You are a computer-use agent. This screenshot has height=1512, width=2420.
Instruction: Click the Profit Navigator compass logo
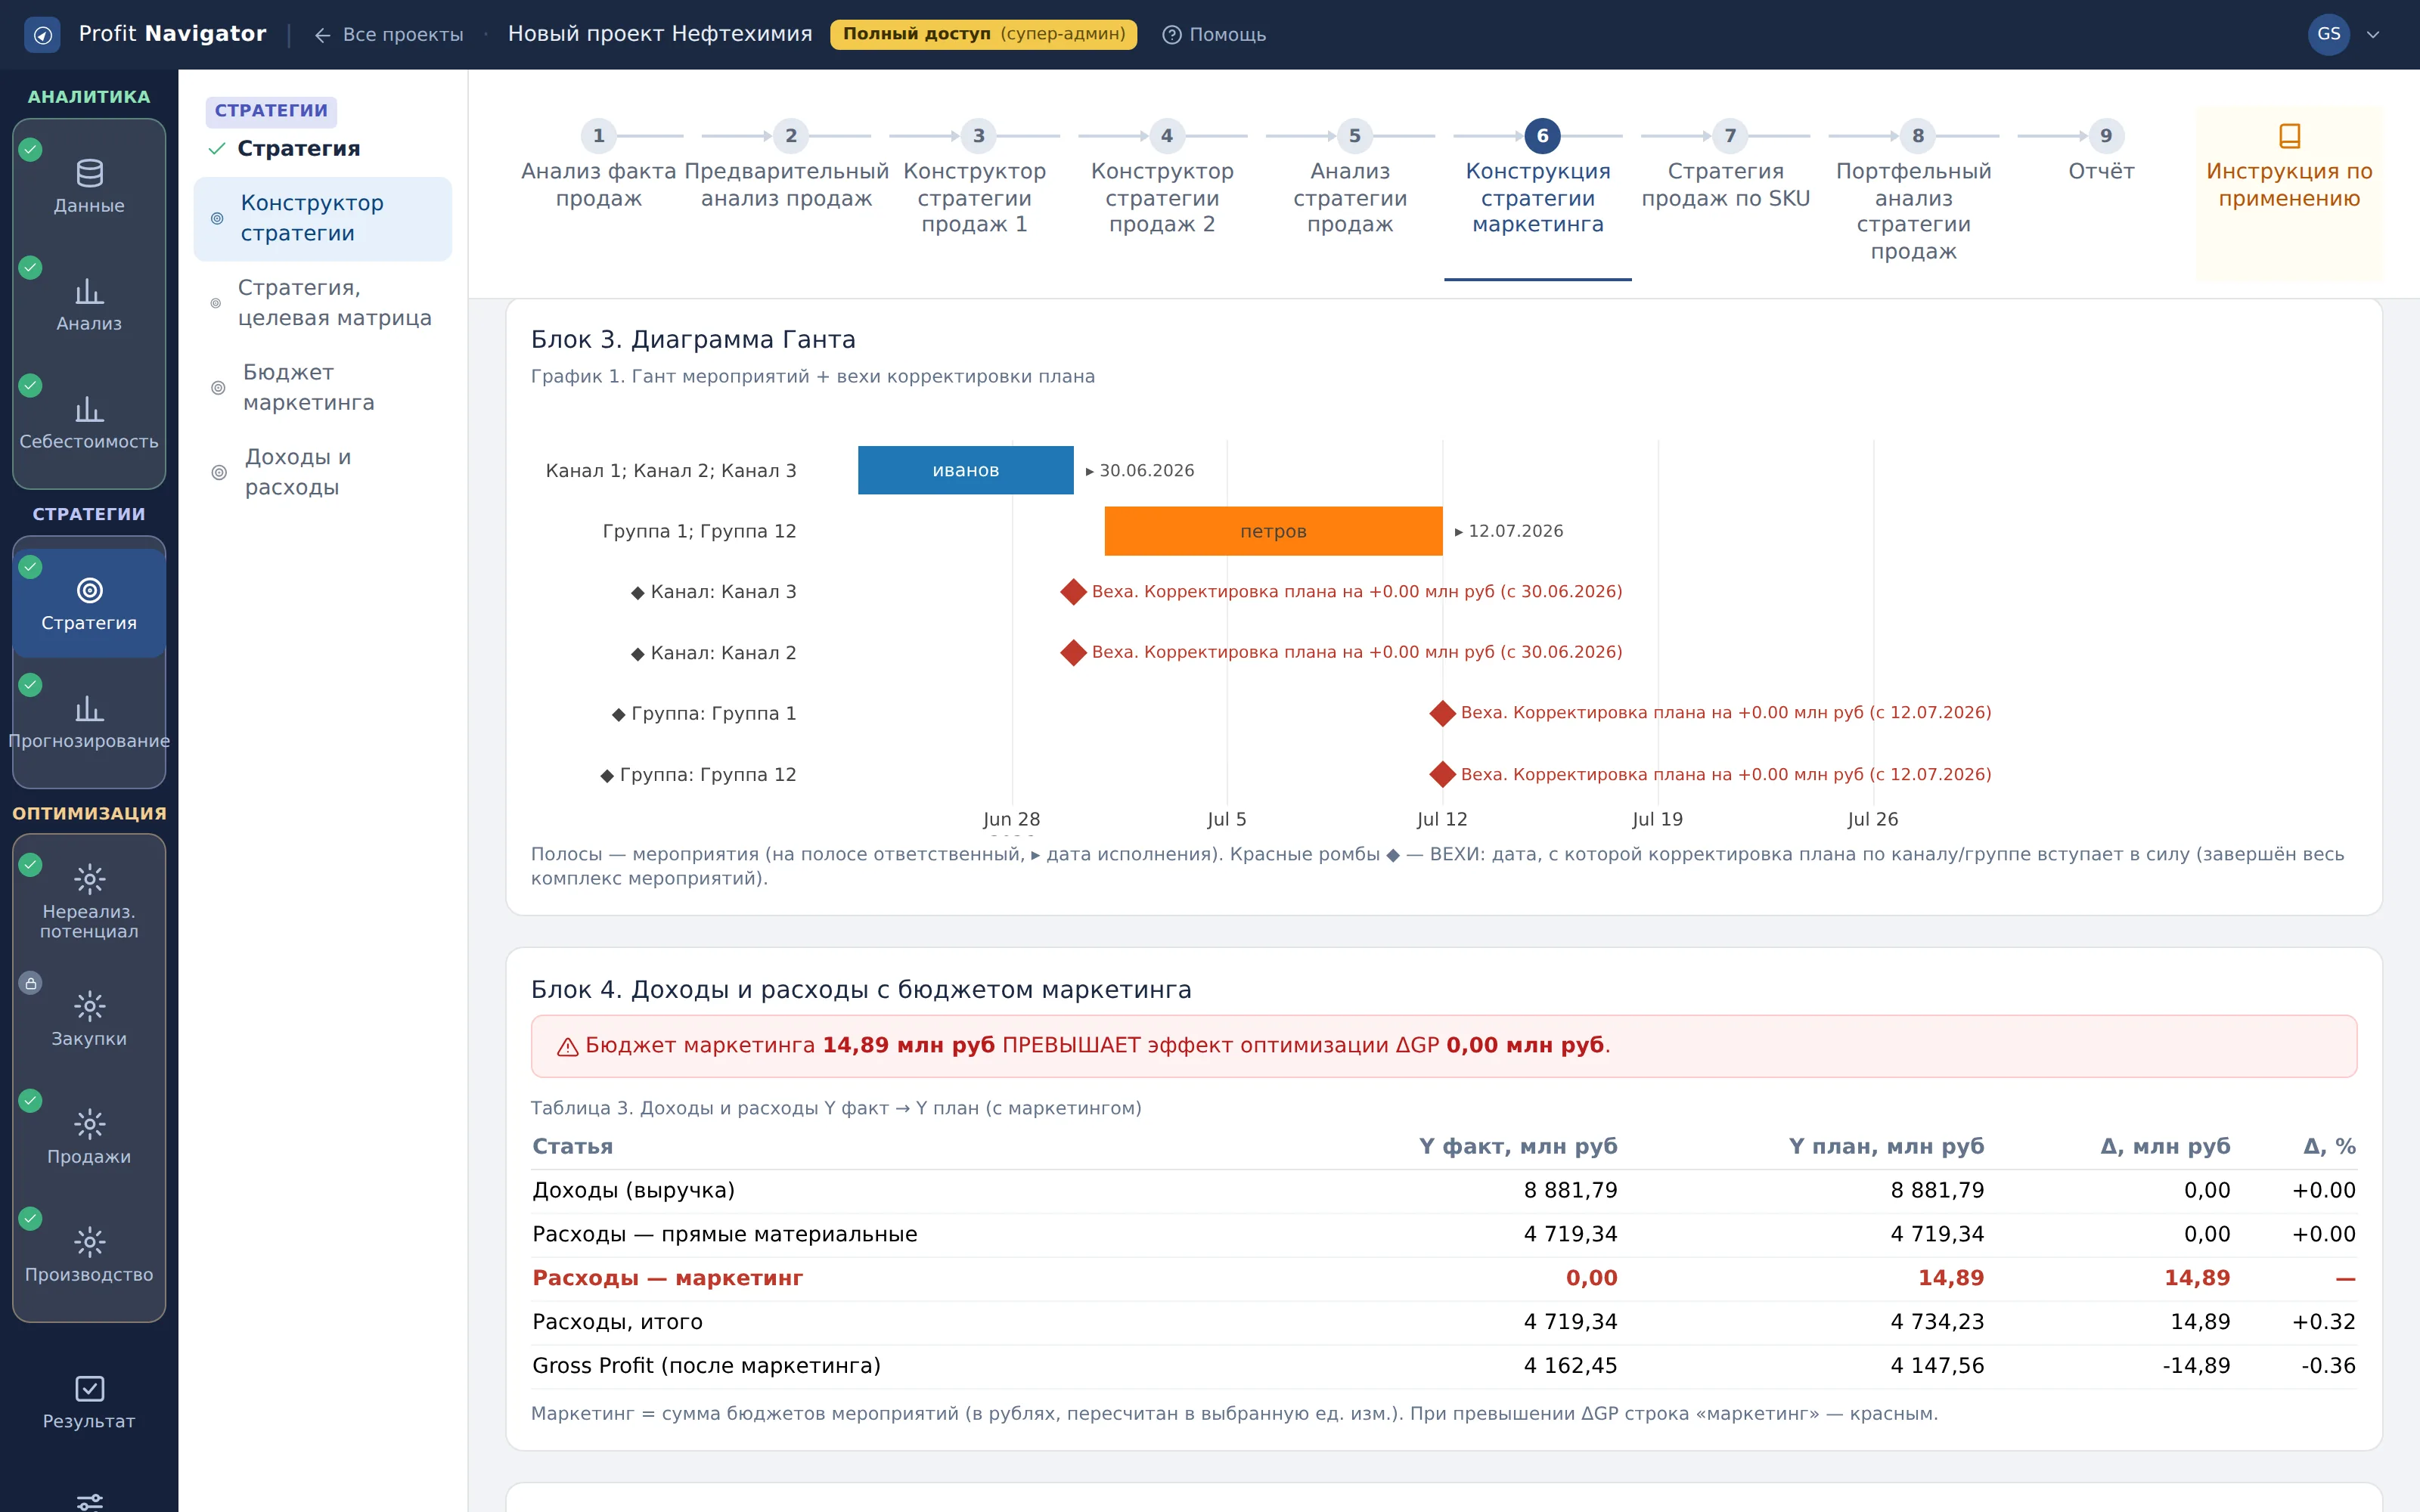[42, 35]
